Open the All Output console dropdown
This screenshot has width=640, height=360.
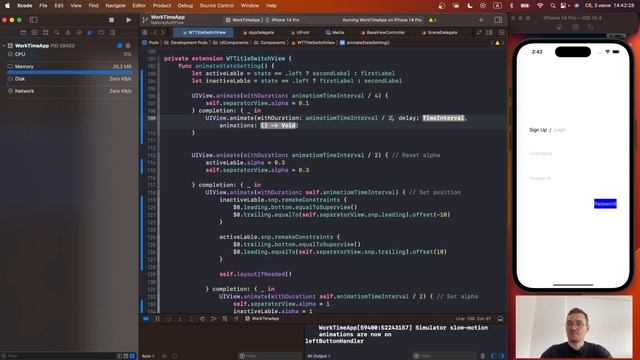click(319, 356)
